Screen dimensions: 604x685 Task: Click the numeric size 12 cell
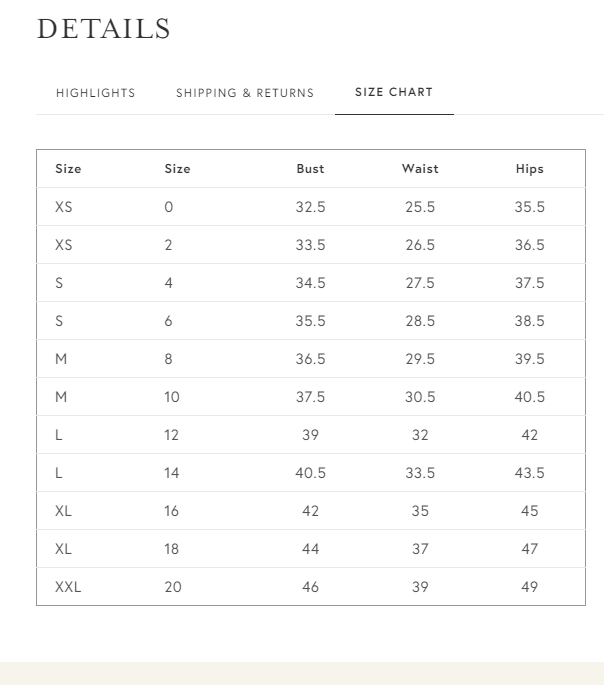[172, 435]
